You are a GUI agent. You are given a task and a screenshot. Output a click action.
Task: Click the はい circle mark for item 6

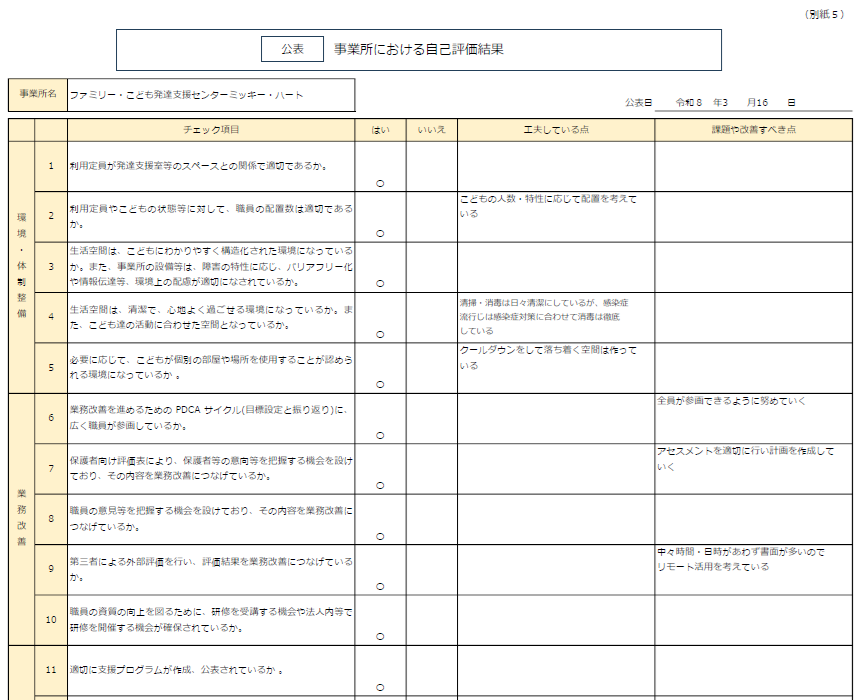[380, 435]
